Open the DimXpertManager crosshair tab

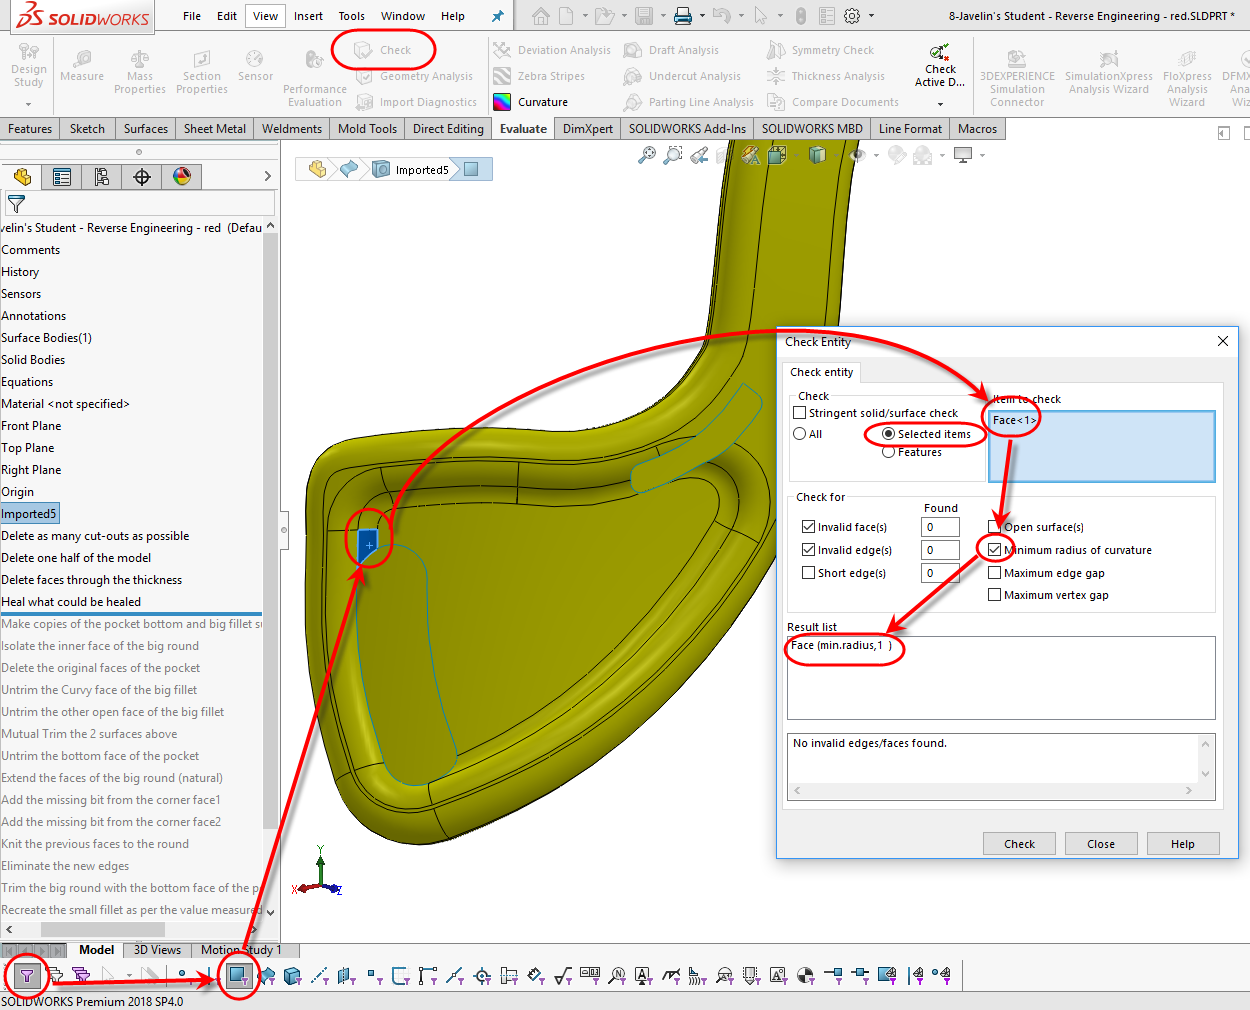pos(142,177)
